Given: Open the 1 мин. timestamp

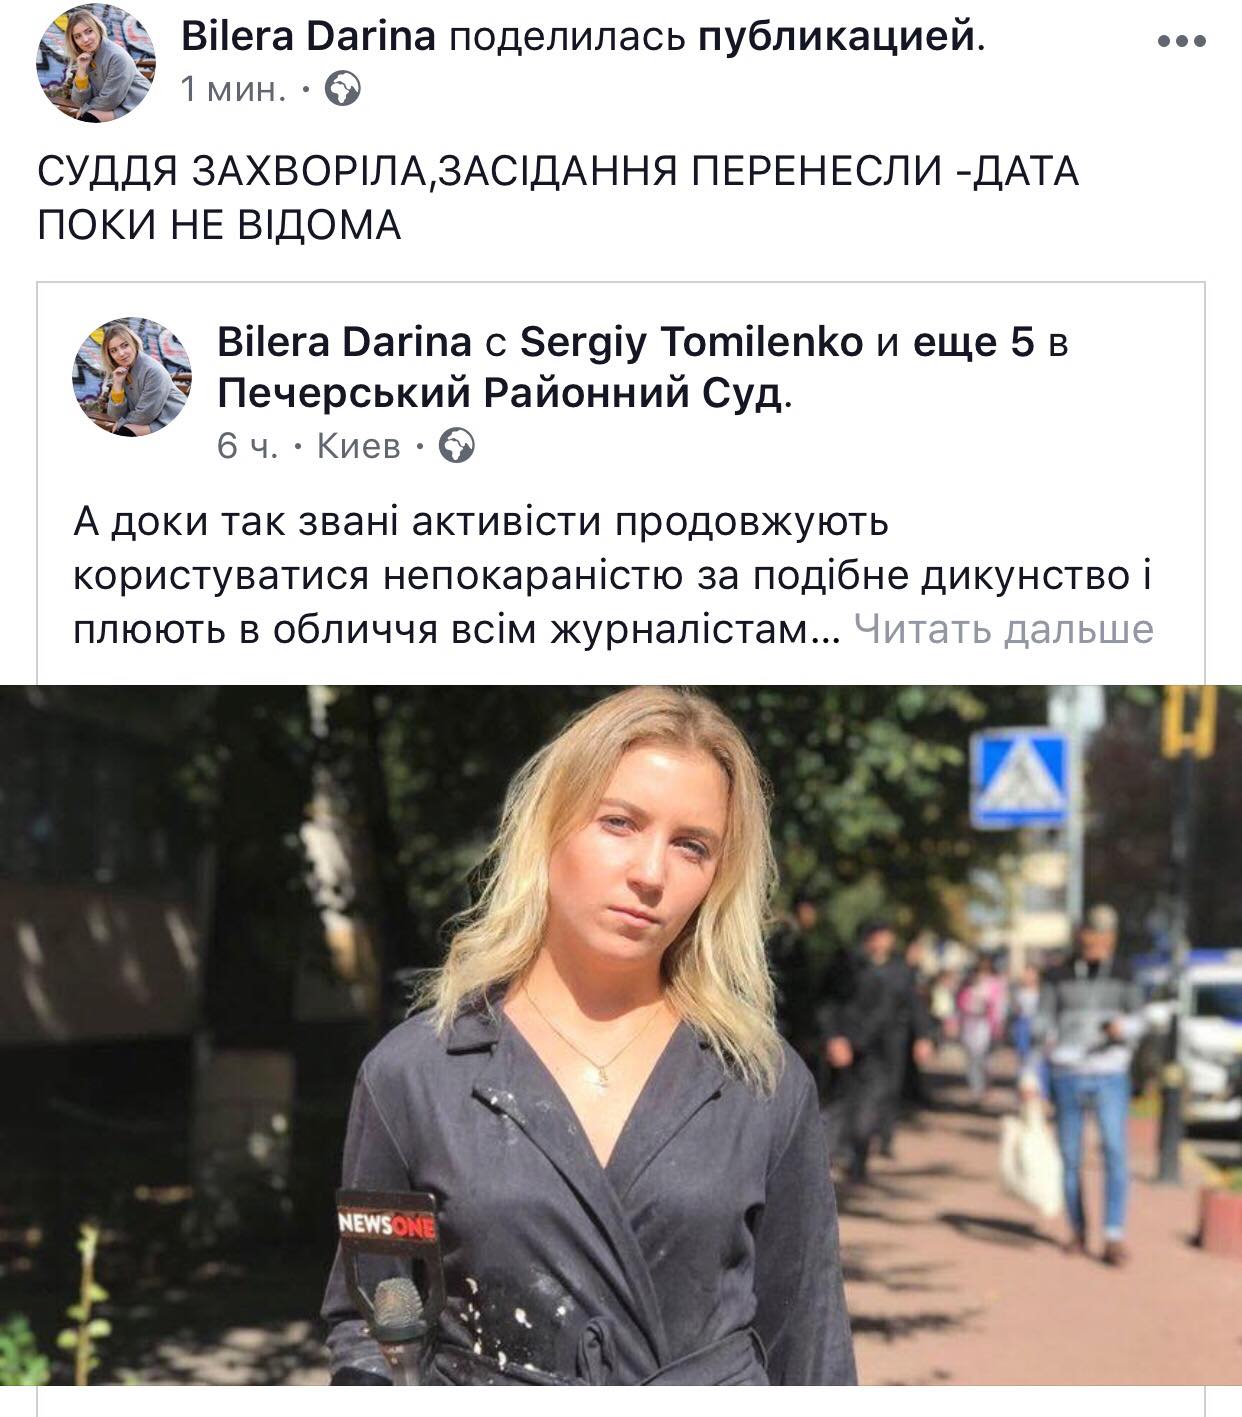Looking at the screenshot, I should pos(234,90).
